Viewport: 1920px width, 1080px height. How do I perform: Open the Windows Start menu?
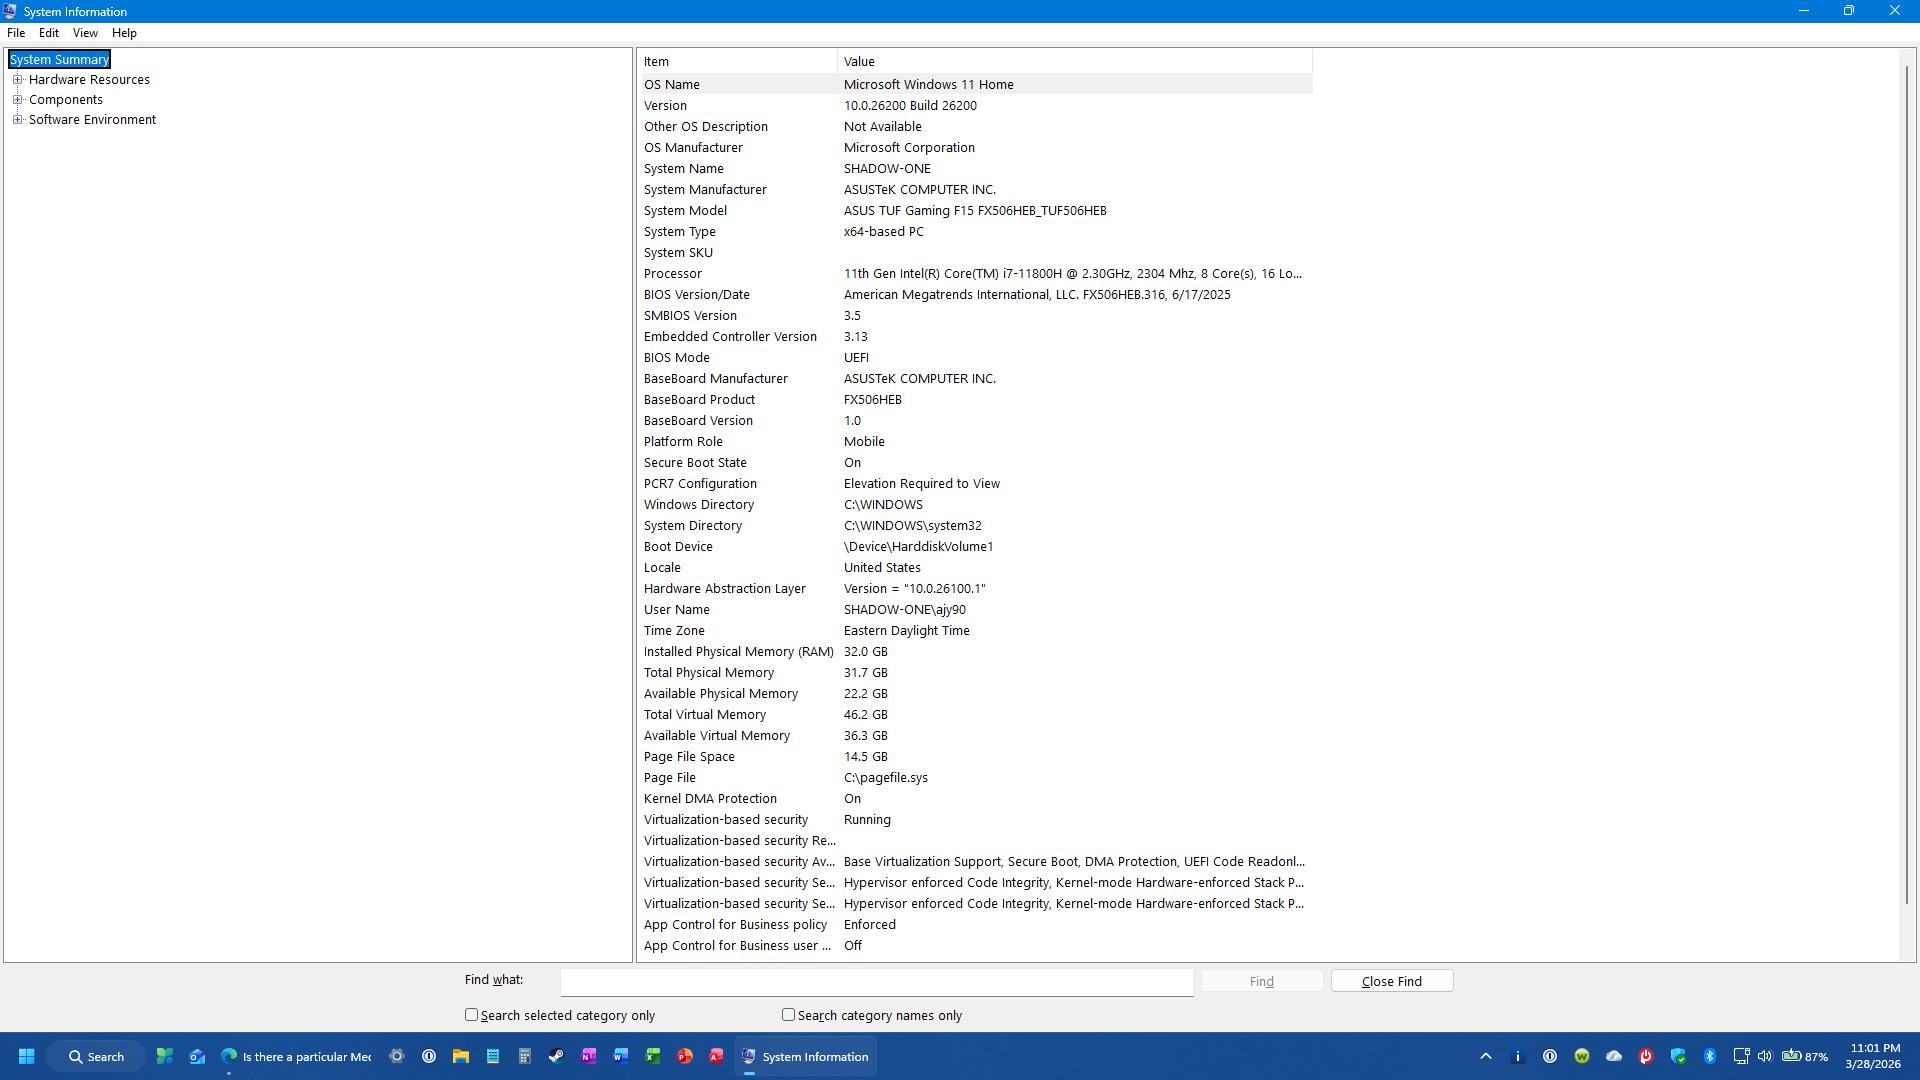[x=27, y=1056]
